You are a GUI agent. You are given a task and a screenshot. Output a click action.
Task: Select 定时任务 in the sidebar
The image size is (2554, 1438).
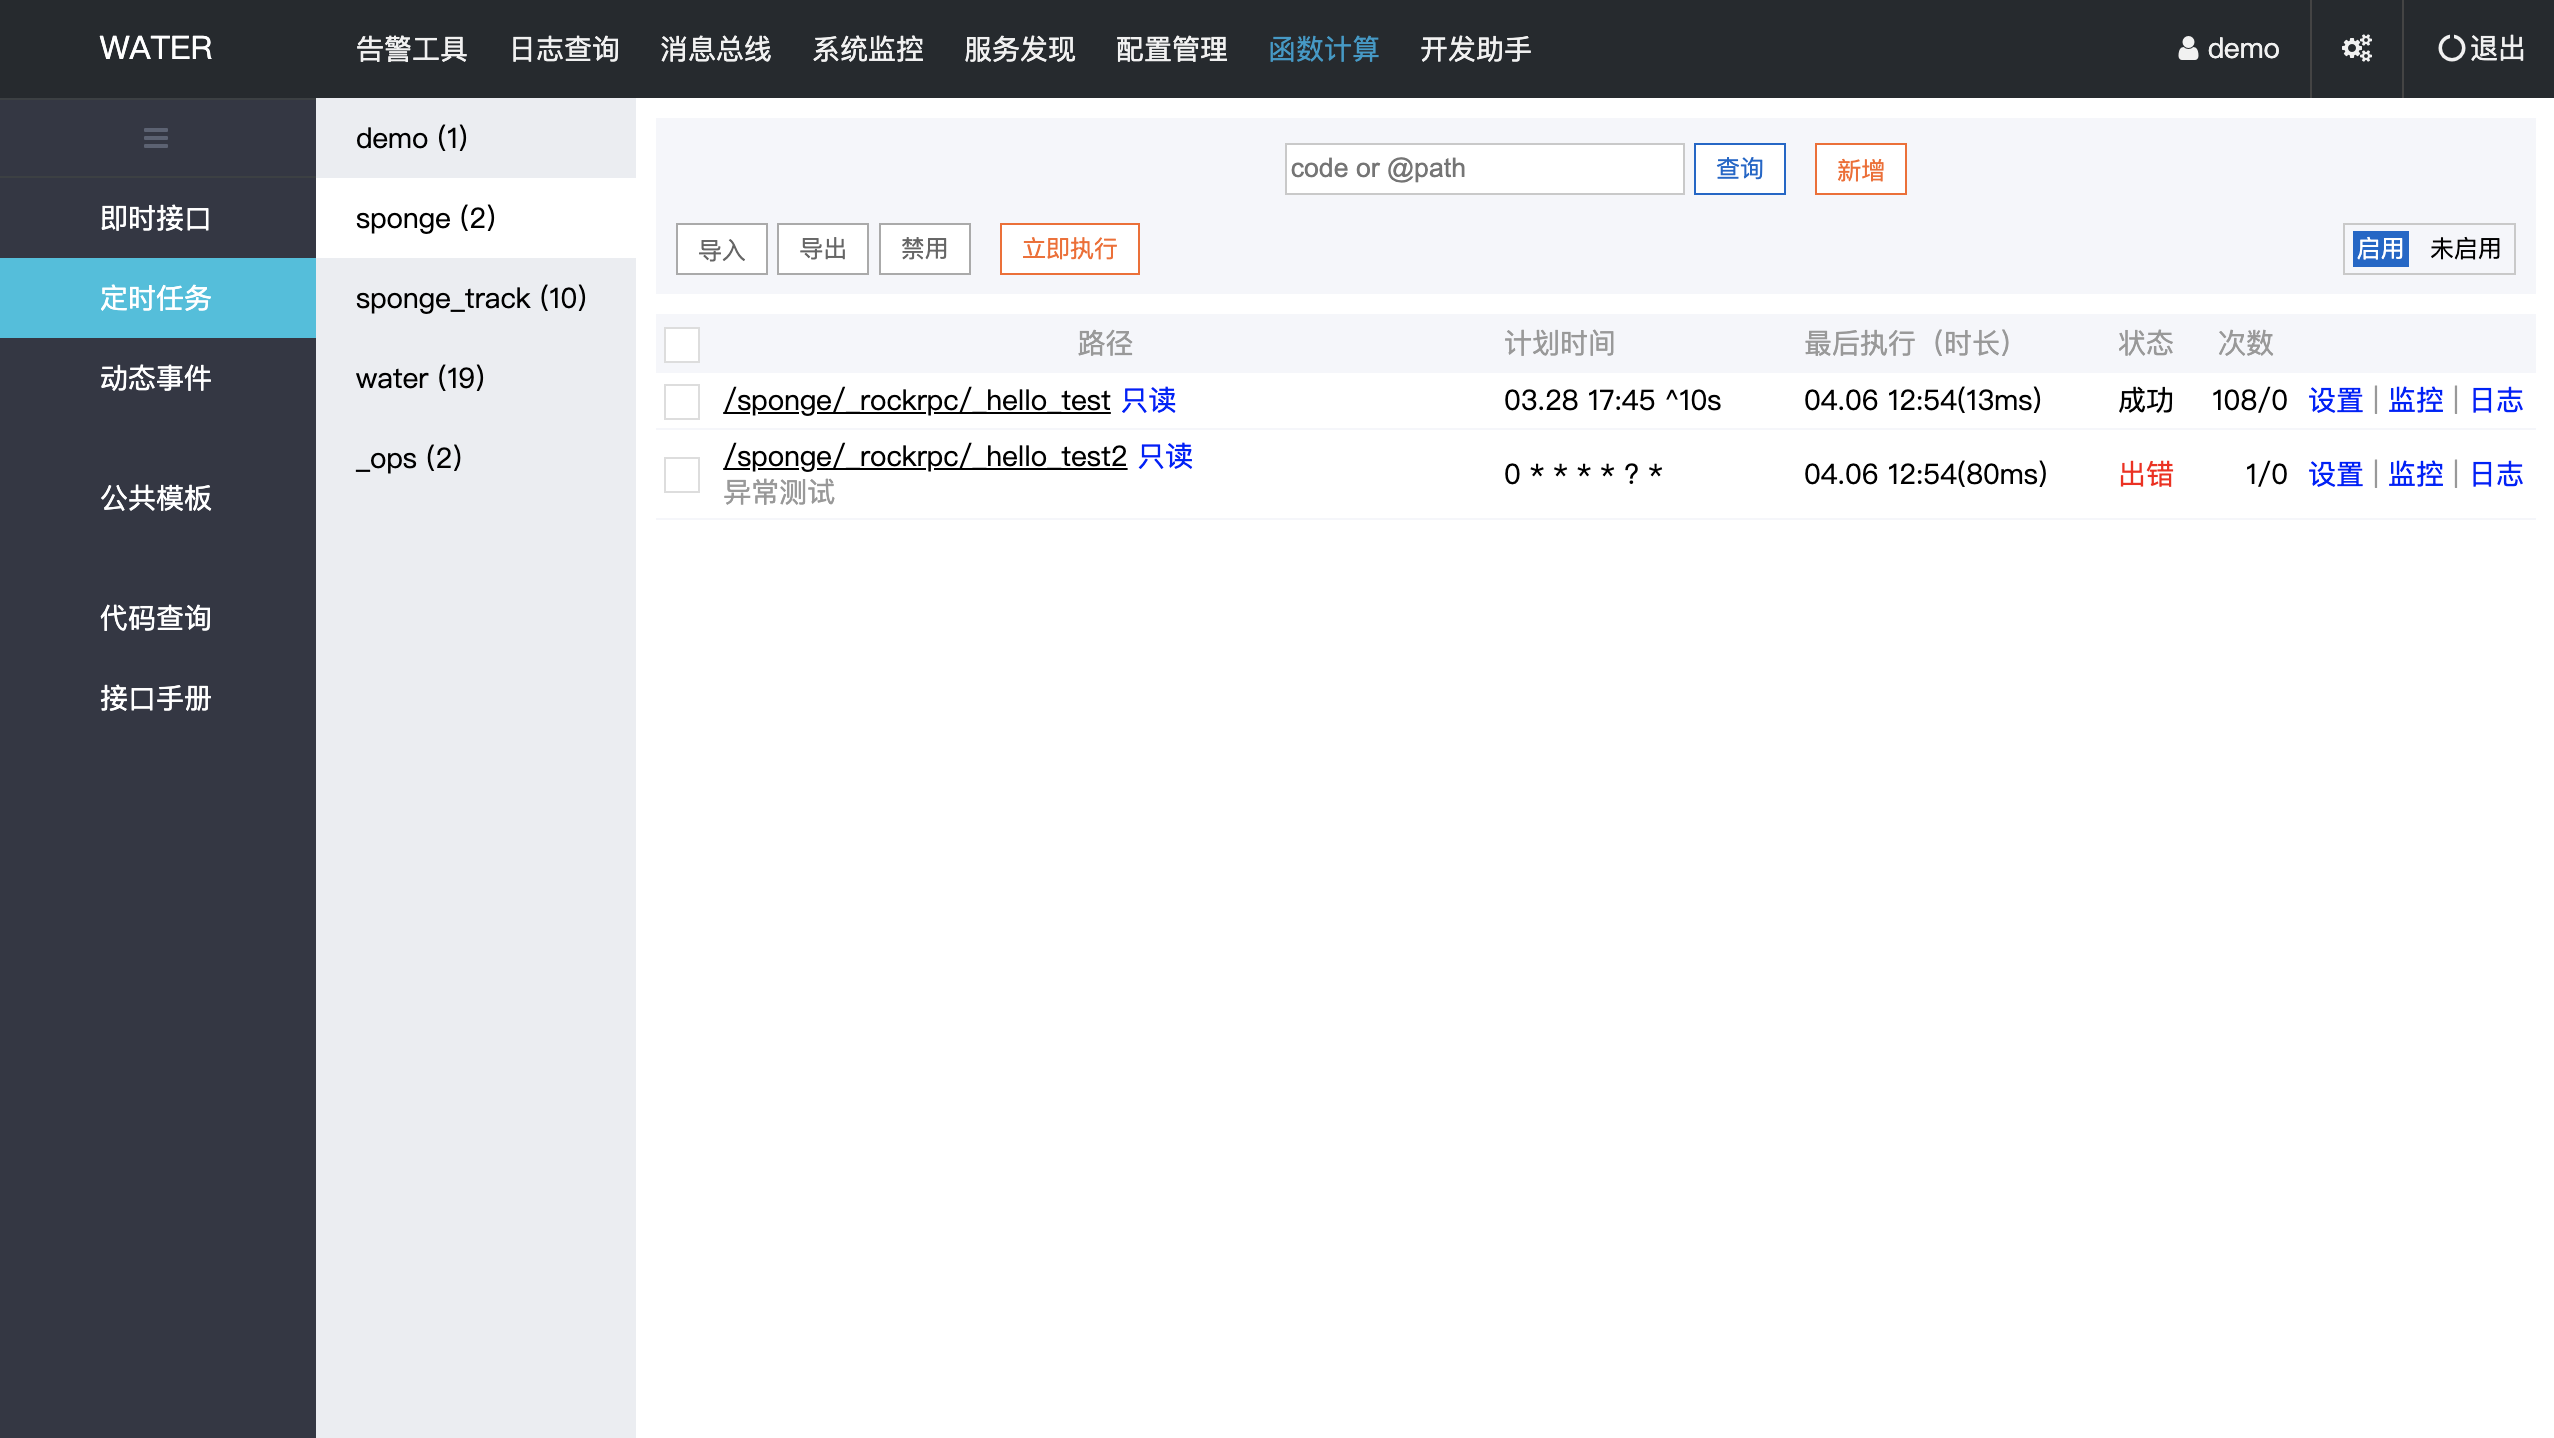pyautogui.click(x=158, y=298)
